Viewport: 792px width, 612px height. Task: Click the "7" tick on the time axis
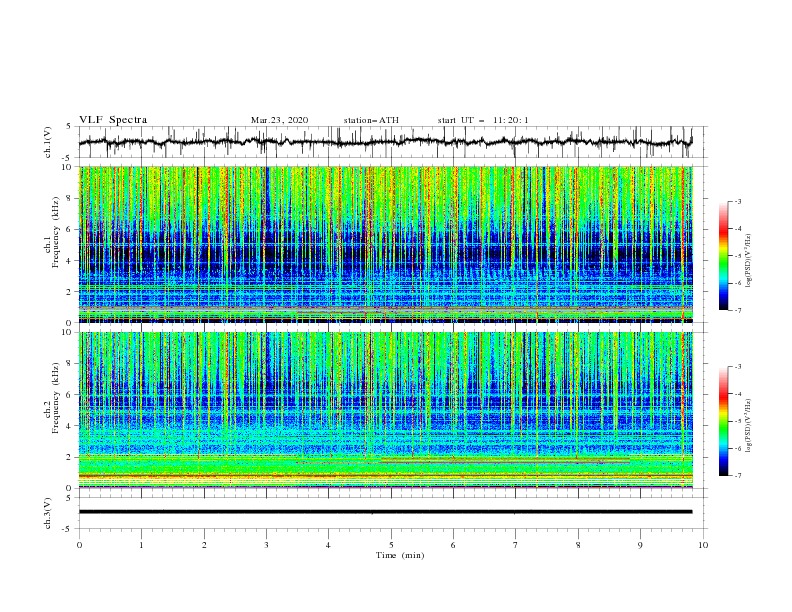click(x=516, y=545)
